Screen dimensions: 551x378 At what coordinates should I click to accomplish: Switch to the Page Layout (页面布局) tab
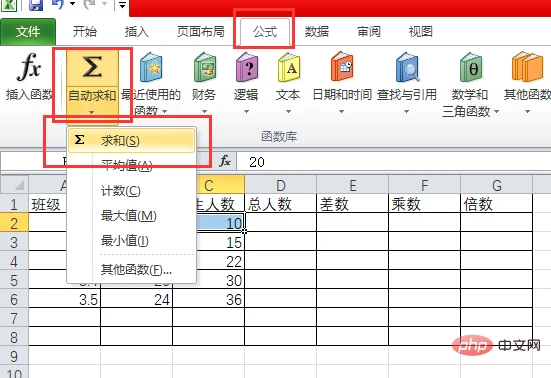pos(200,32)
